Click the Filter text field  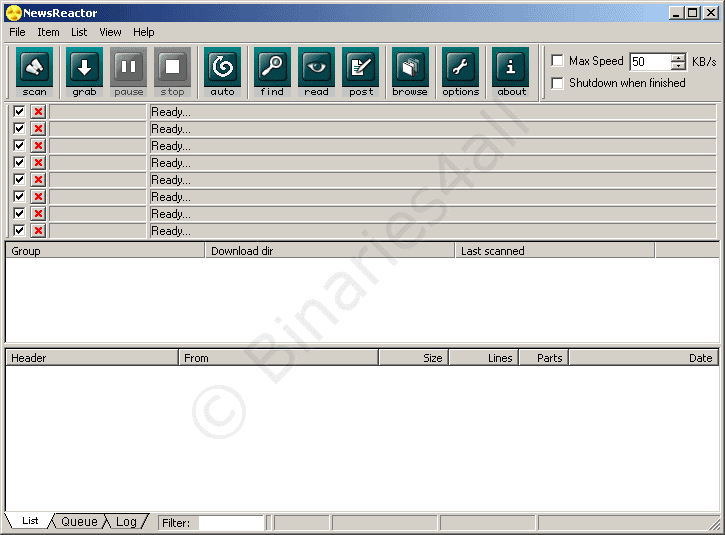point(231,523)
